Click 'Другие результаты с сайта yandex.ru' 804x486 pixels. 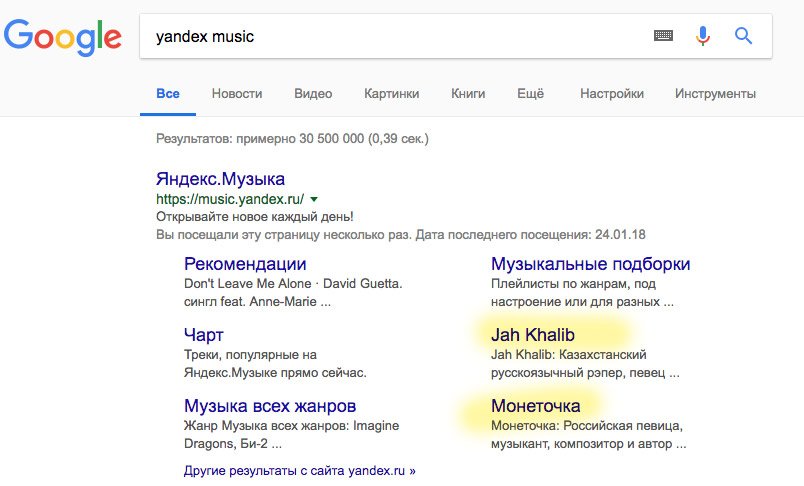tap(300, 471)
